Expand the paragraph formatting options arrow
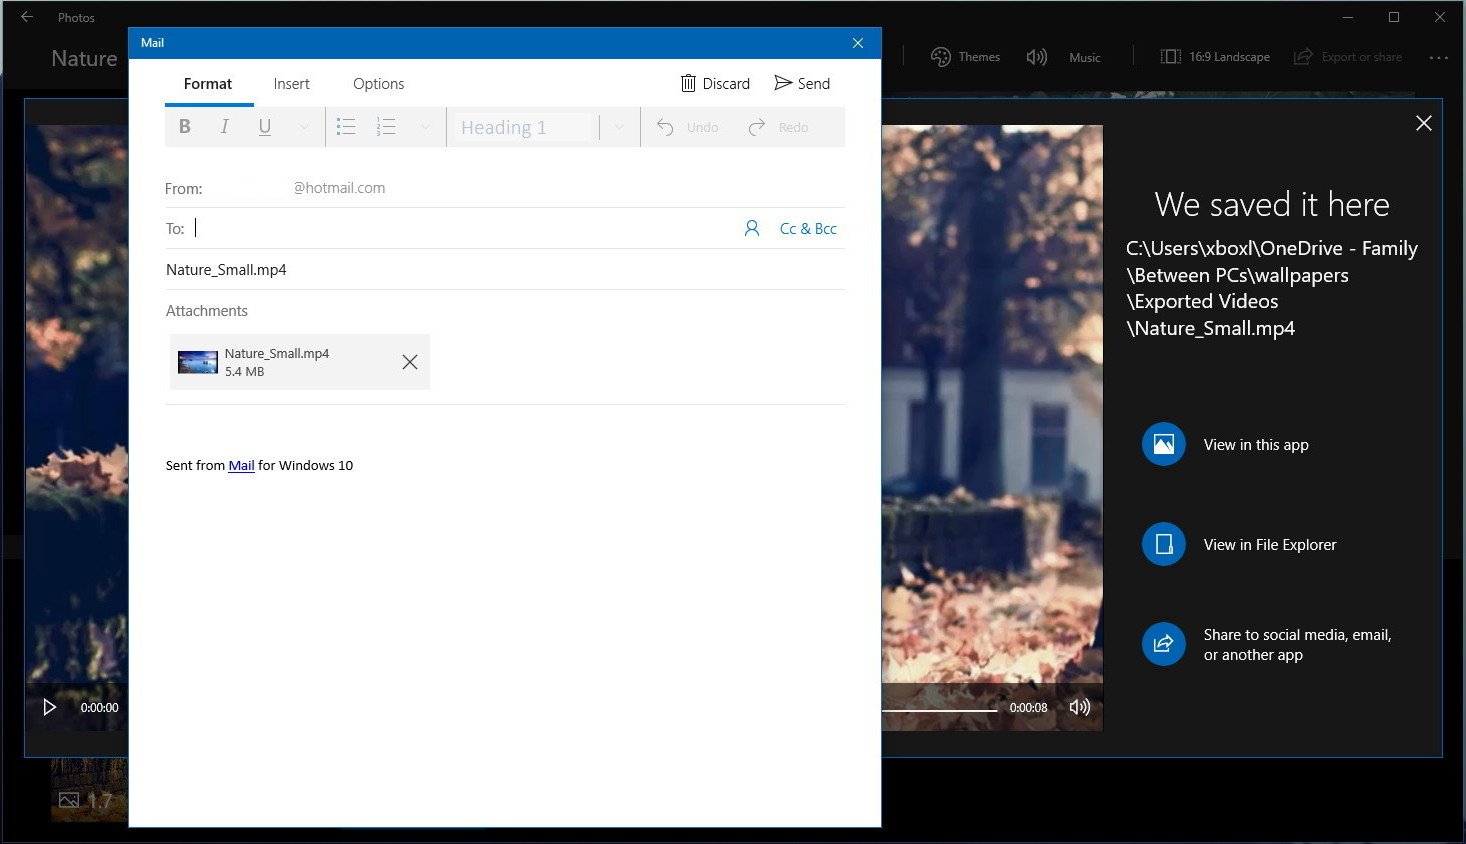 [425, 127]
